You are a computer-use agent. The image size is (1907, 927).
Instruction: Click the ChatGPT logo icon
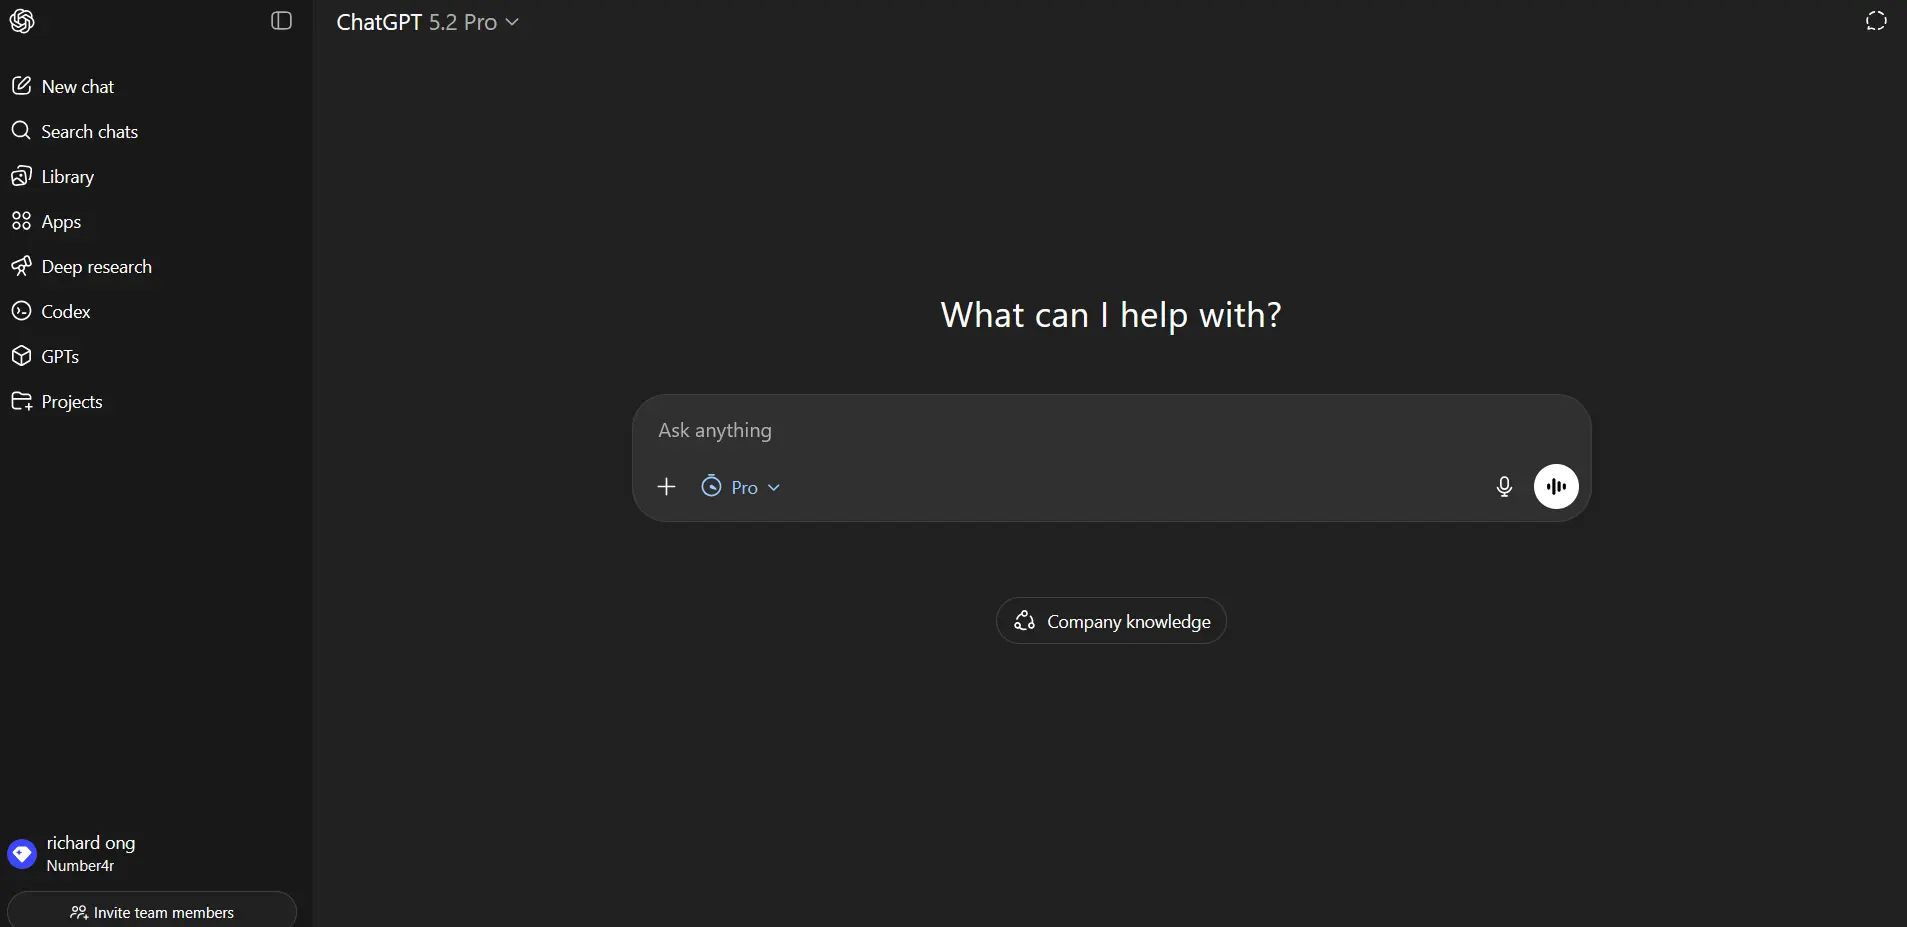click(22, 21)
